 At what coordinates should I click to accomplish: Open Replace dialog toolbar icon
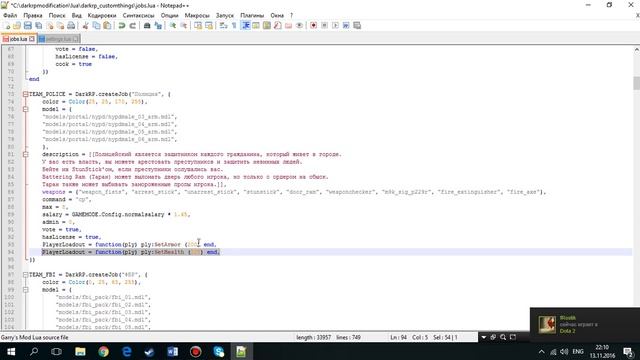pos(158,26)
